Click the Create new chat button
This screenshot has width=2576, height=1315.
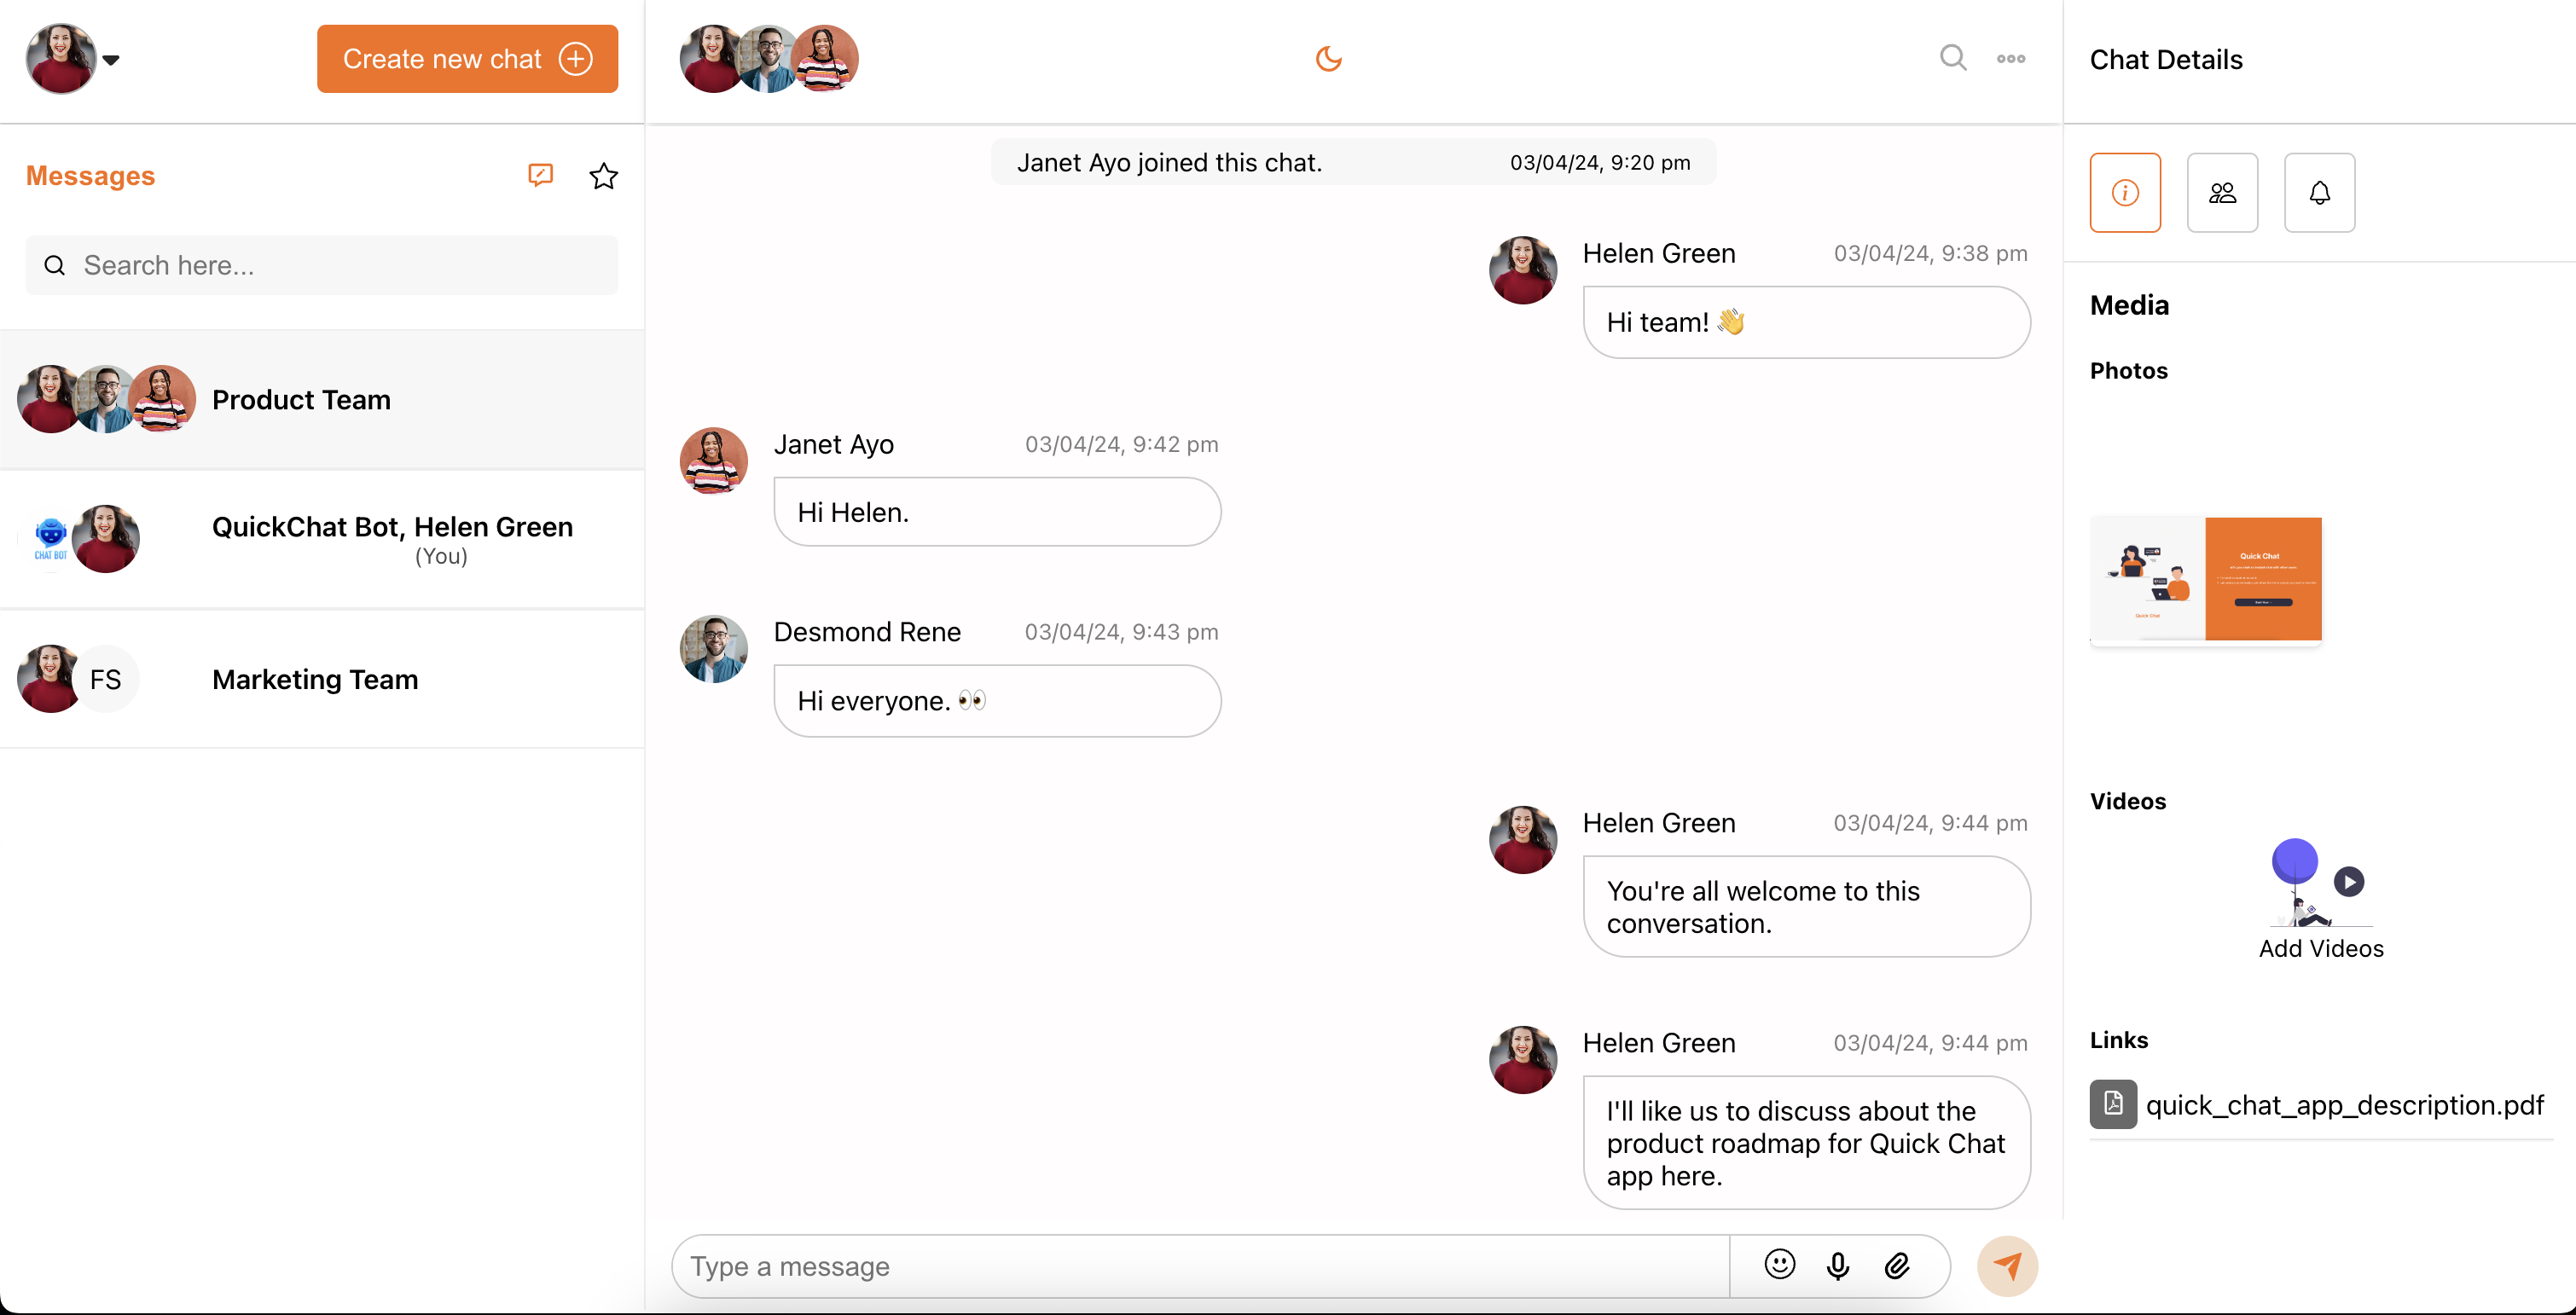coord(467,59)
